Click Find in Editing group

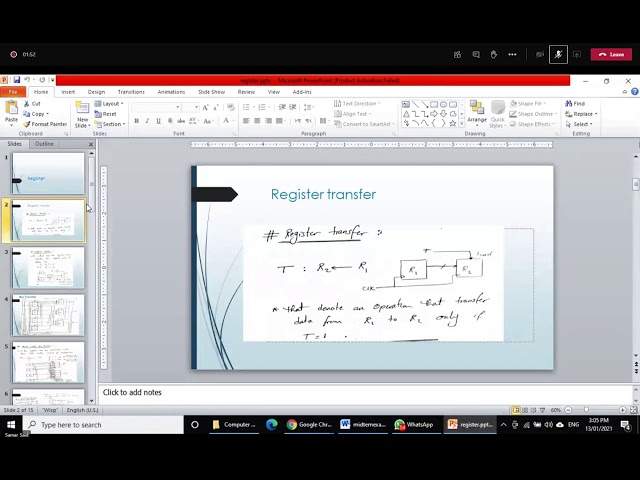pos(575,104)
